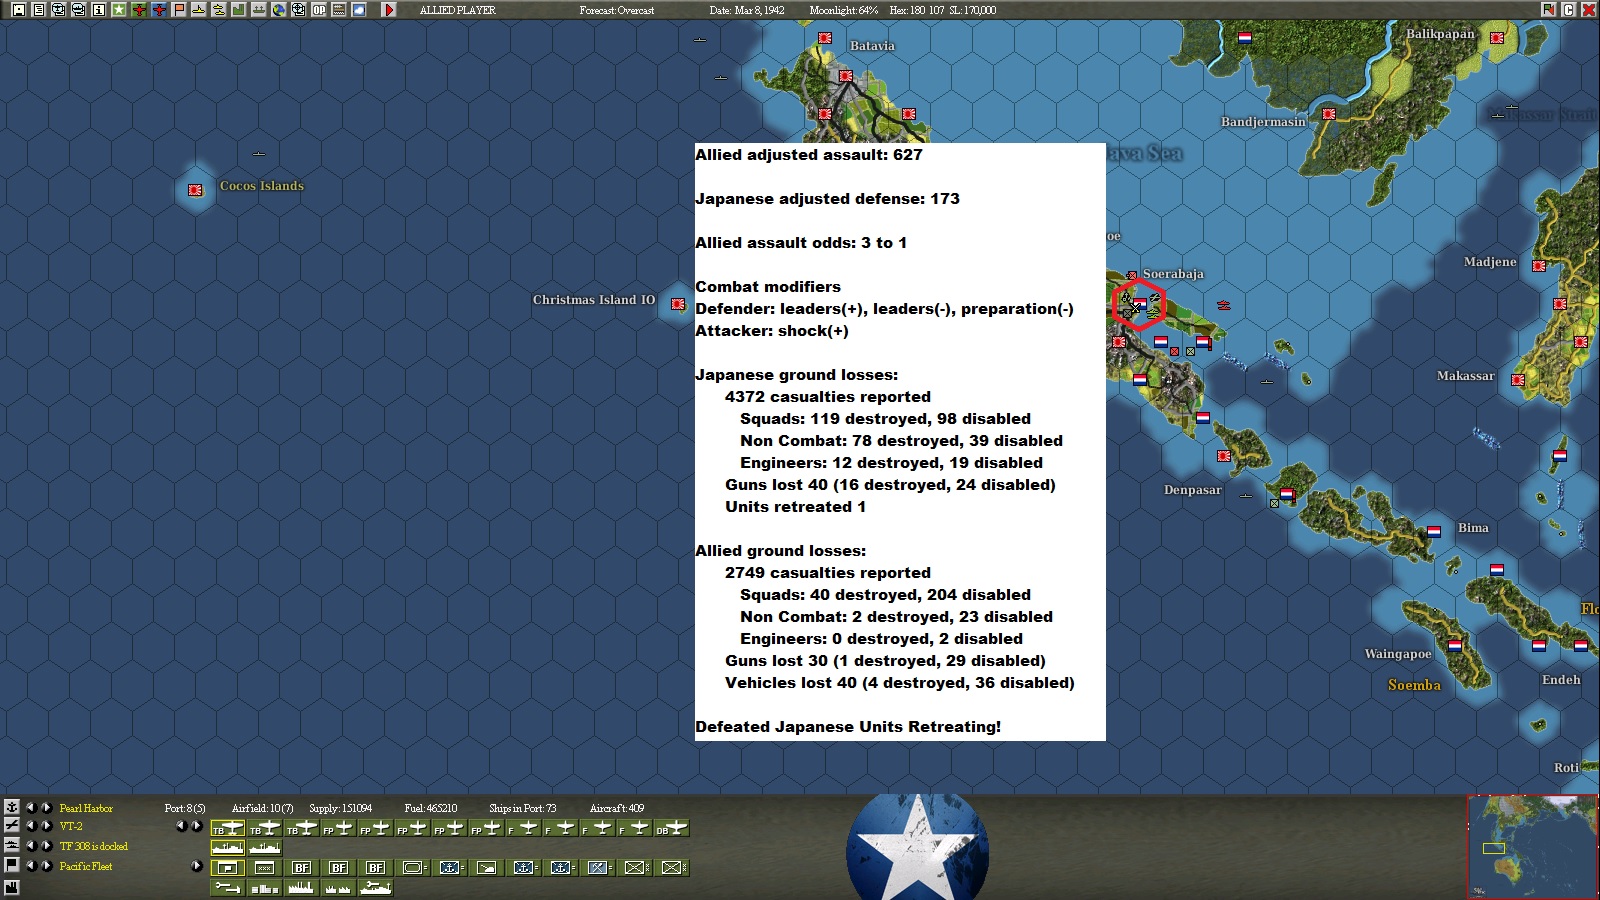Image resolution: width=1600 pixels, height=900 pixels.
Task: Click the 'ALLIED PLAYER' label in the top bar
Action: pyautogui.click(x=457, y=10)
